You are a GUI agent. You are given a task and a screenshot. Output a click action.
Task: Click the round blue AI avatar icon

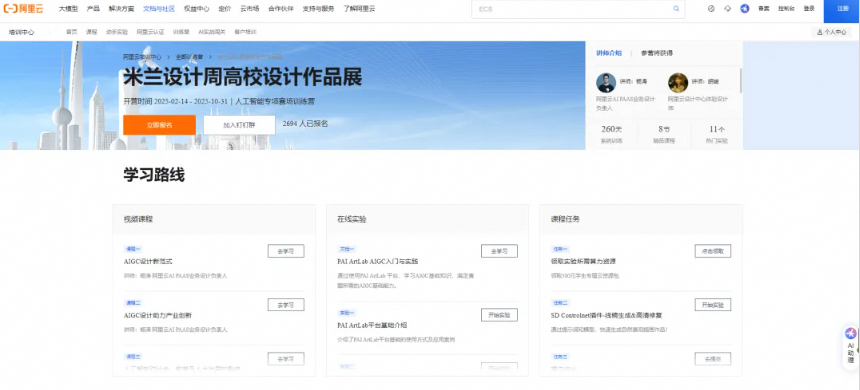click(x=744, y=9)
